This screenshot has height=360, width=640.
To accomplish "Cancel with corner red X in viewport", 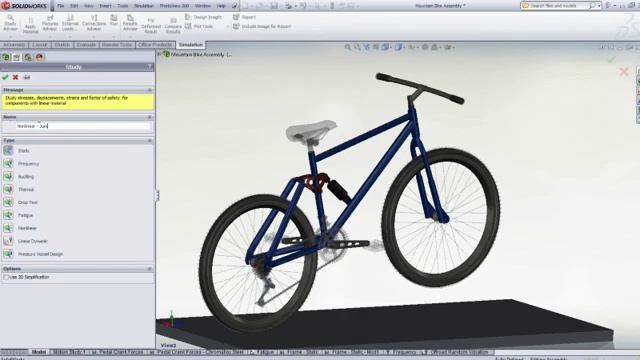I will (x=624, y=72).
